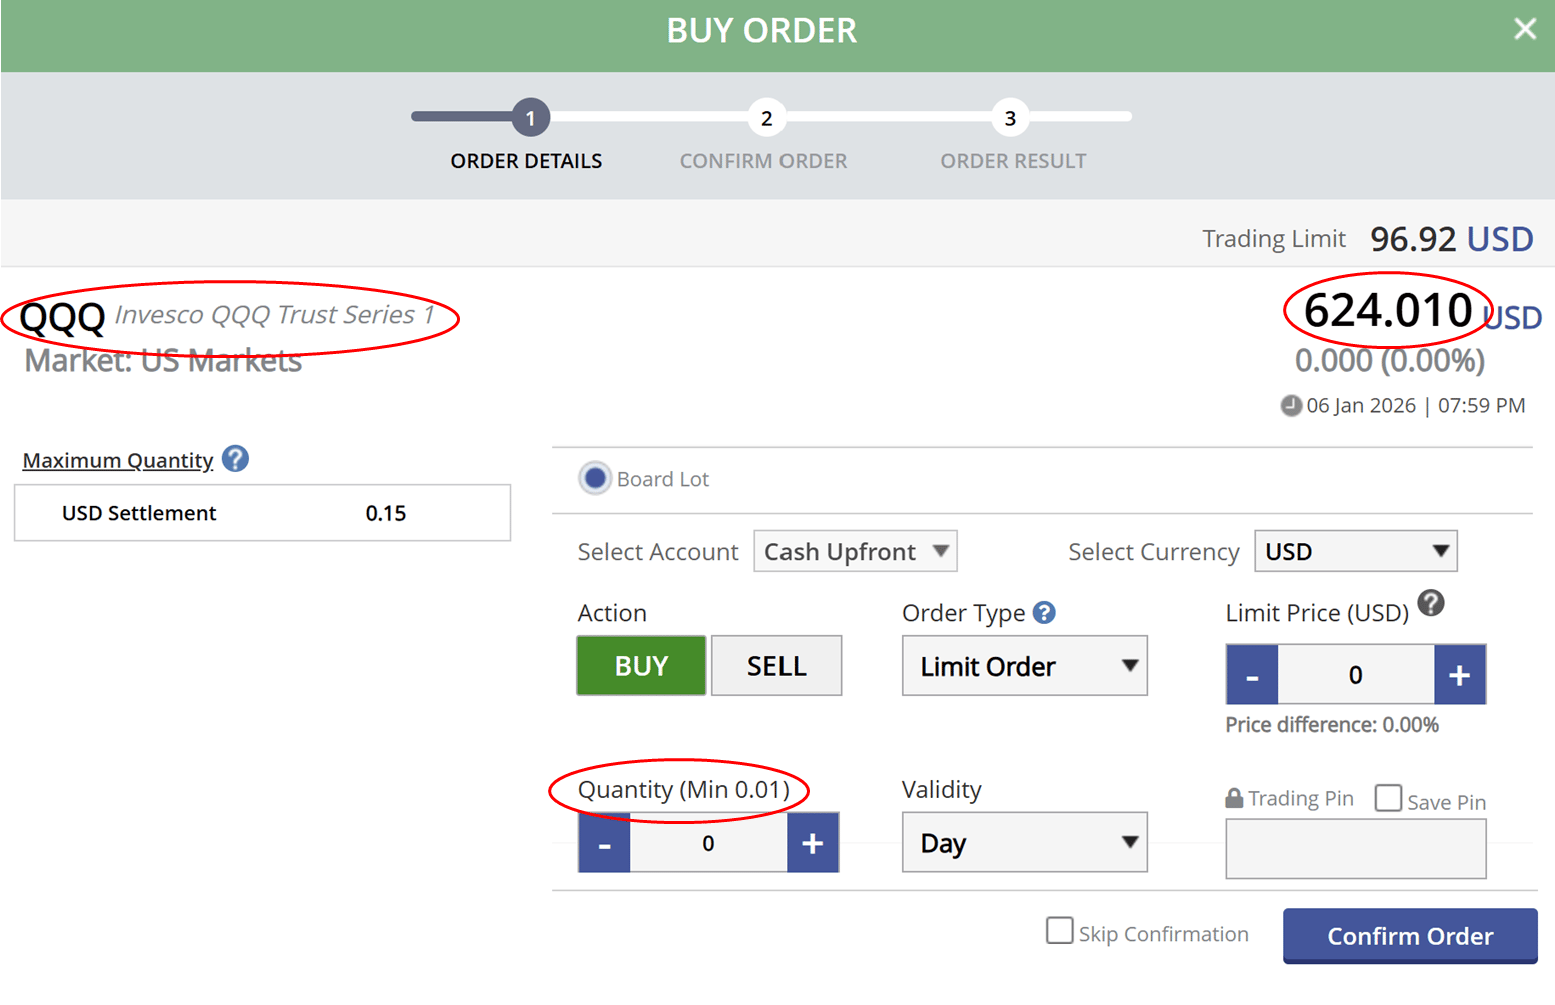1555x1005 pixels.
Task: Go to step 1 Order Details
Action: tap(530, 118)
